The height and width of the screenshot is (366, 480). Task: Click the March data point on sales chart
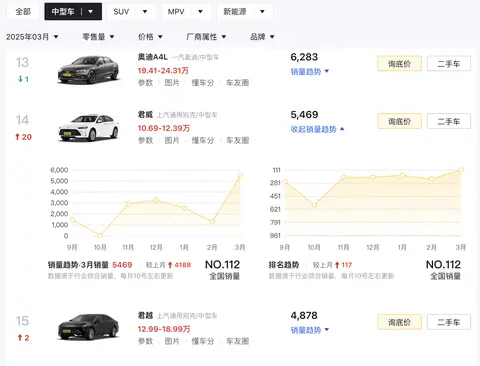pos(240,175)
